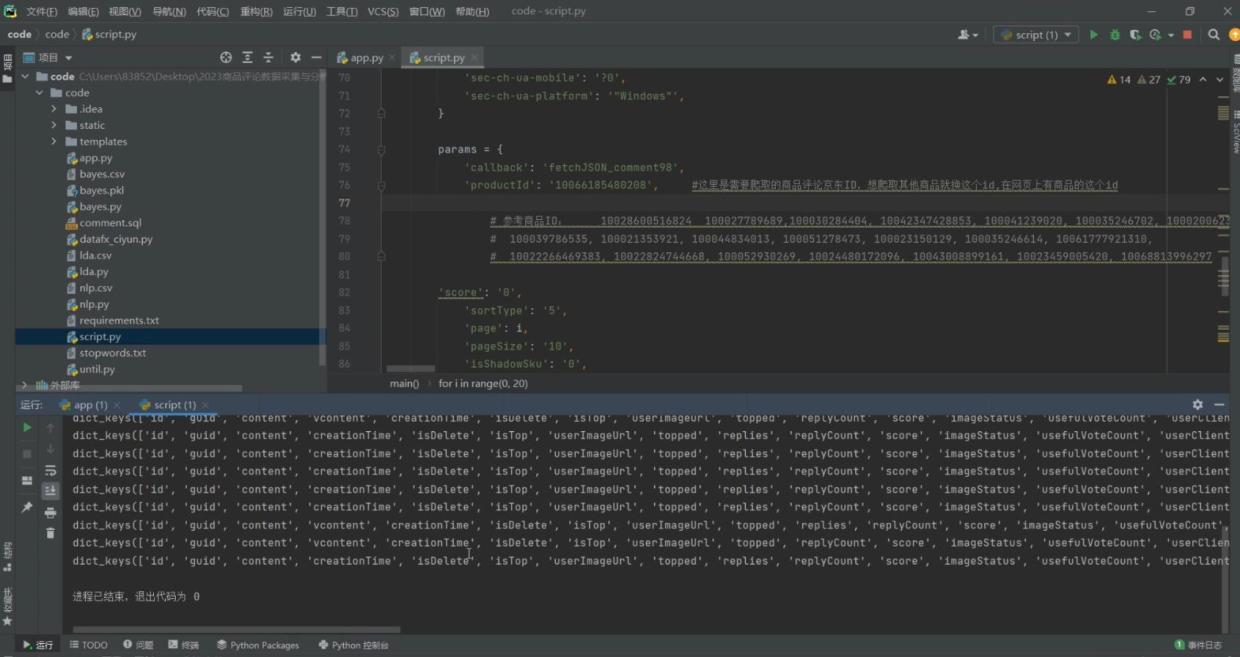Open the script (1) run configuration dropdown
1240x657 pixels.
click(x=1036, y=34)
